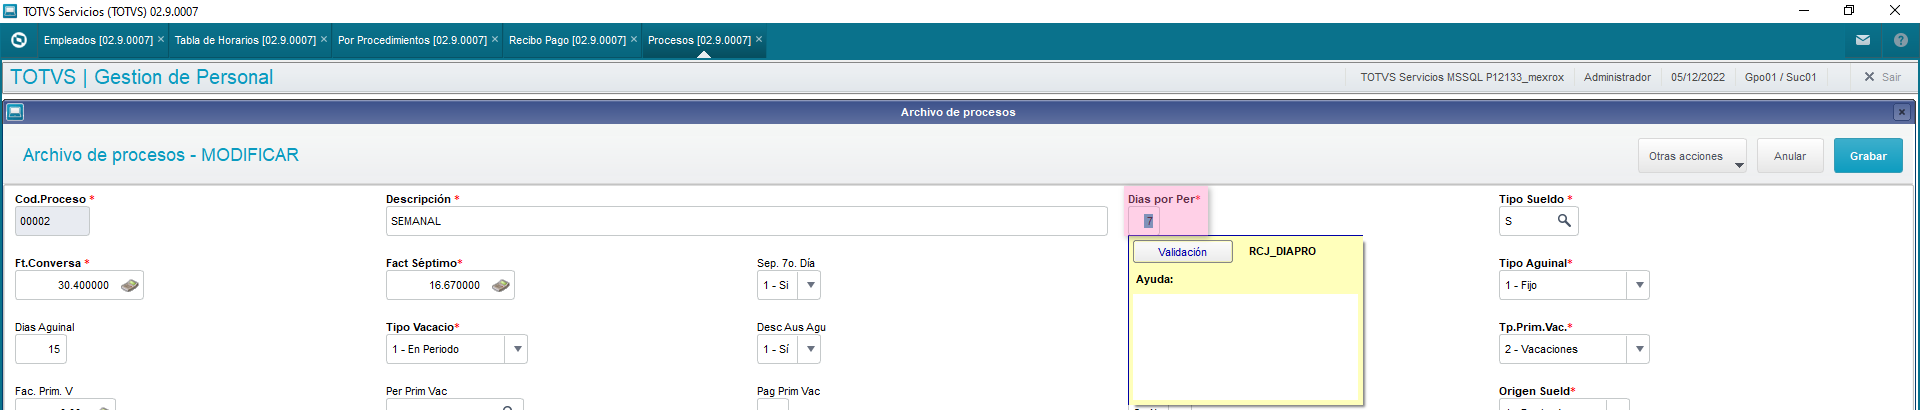Expand the Tipo Vacacio dropdown

coord(518,349)
